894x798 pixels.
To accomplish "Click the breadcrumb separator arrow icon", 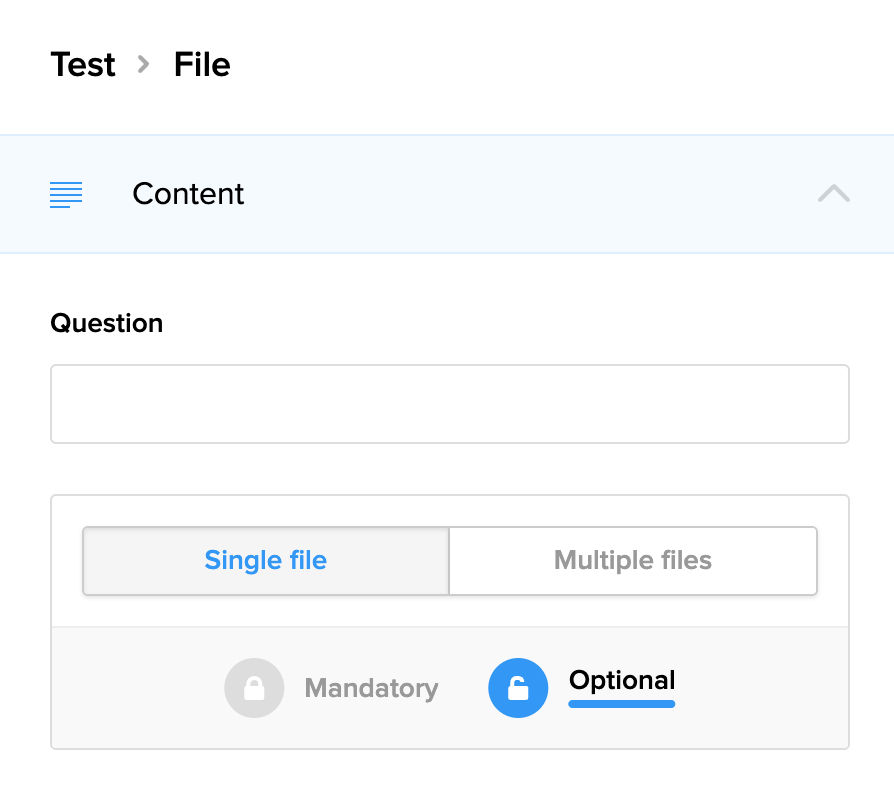I will click(x=144, y=65).
